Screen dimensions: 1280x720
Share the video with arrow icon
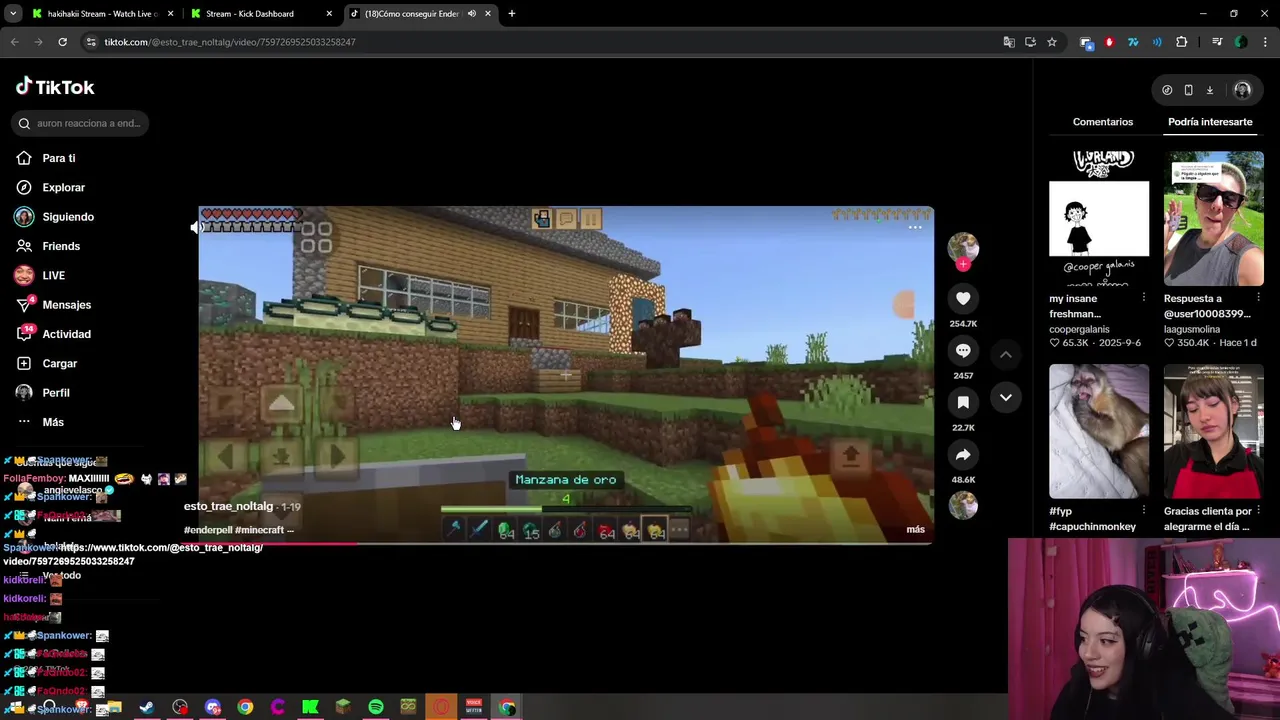(x=963, y=454)
